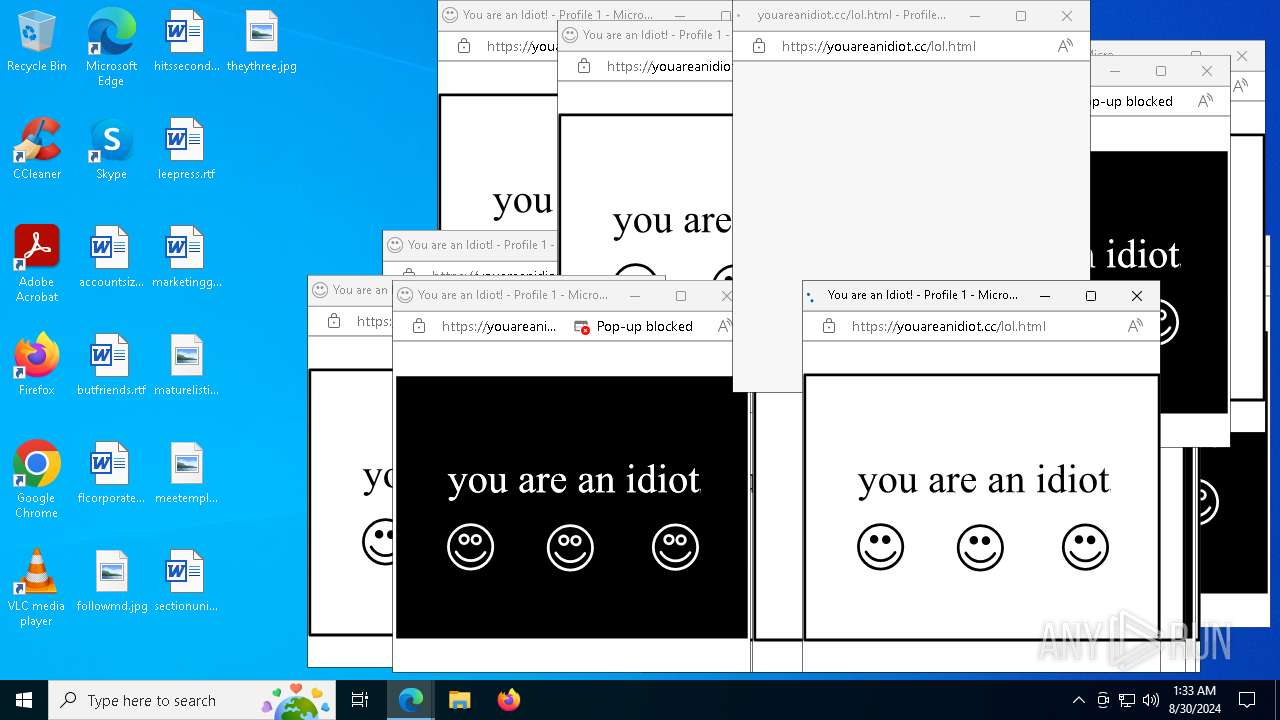This screenshot has width=1280, height=720.
Task: Switch to Edge in the taskbar
Action: coord(411,700)
